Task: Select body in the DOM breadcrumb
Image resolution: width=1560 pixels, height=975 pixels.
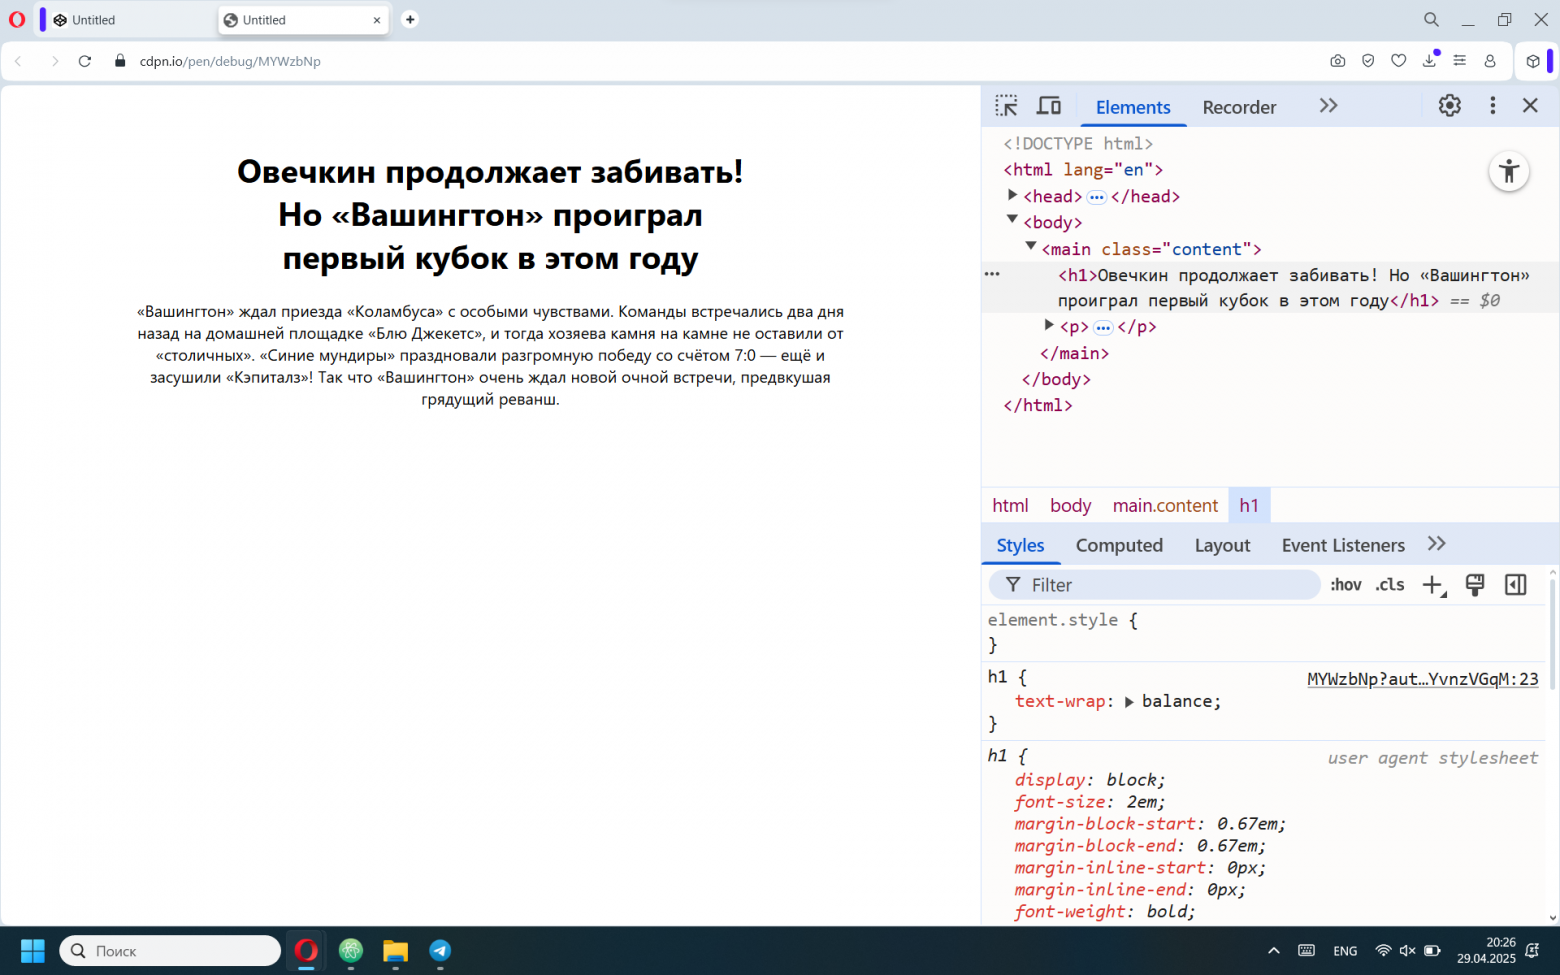Action: click(x=1070, y=505)
